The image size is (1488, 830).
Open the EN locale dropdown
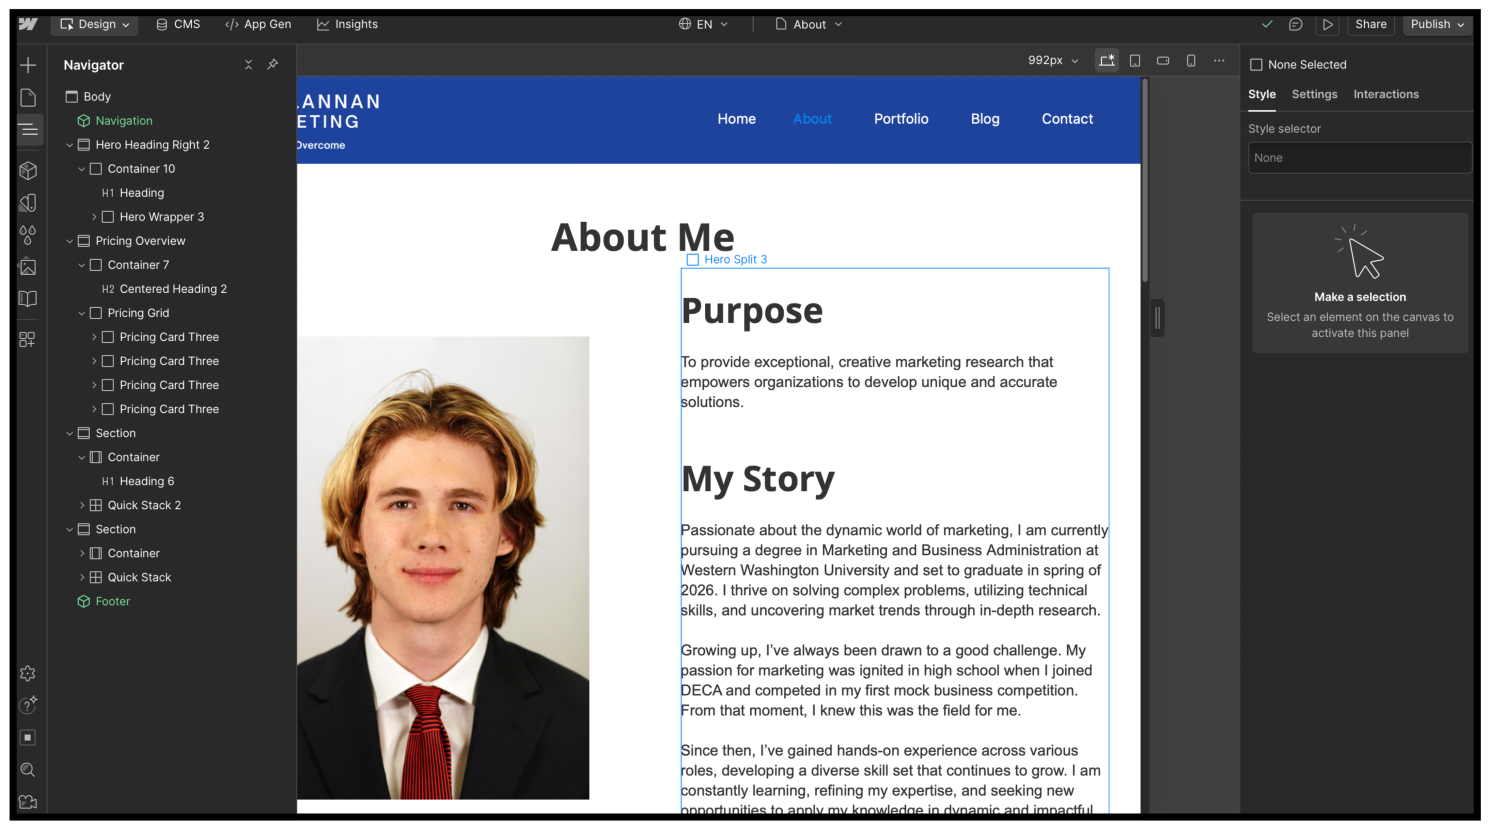[703, 24]
